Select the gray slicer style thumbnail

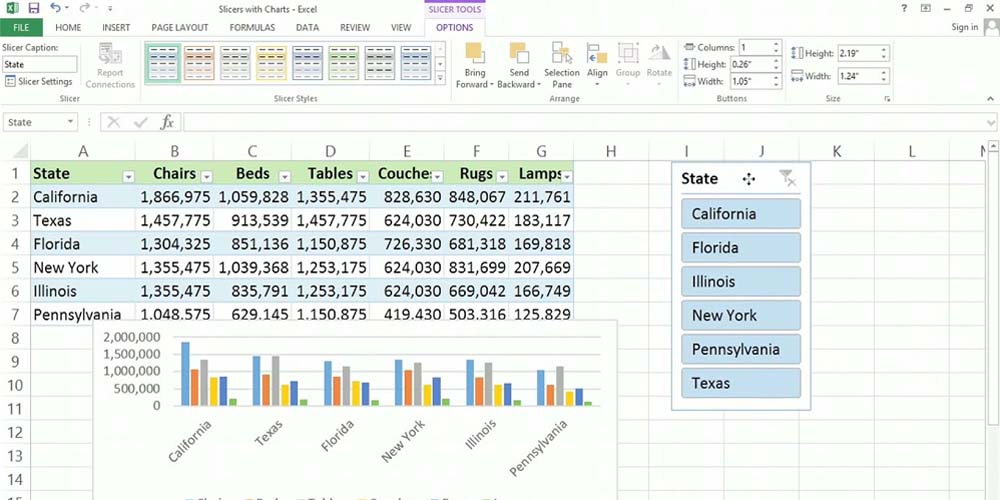click(236, 62)
